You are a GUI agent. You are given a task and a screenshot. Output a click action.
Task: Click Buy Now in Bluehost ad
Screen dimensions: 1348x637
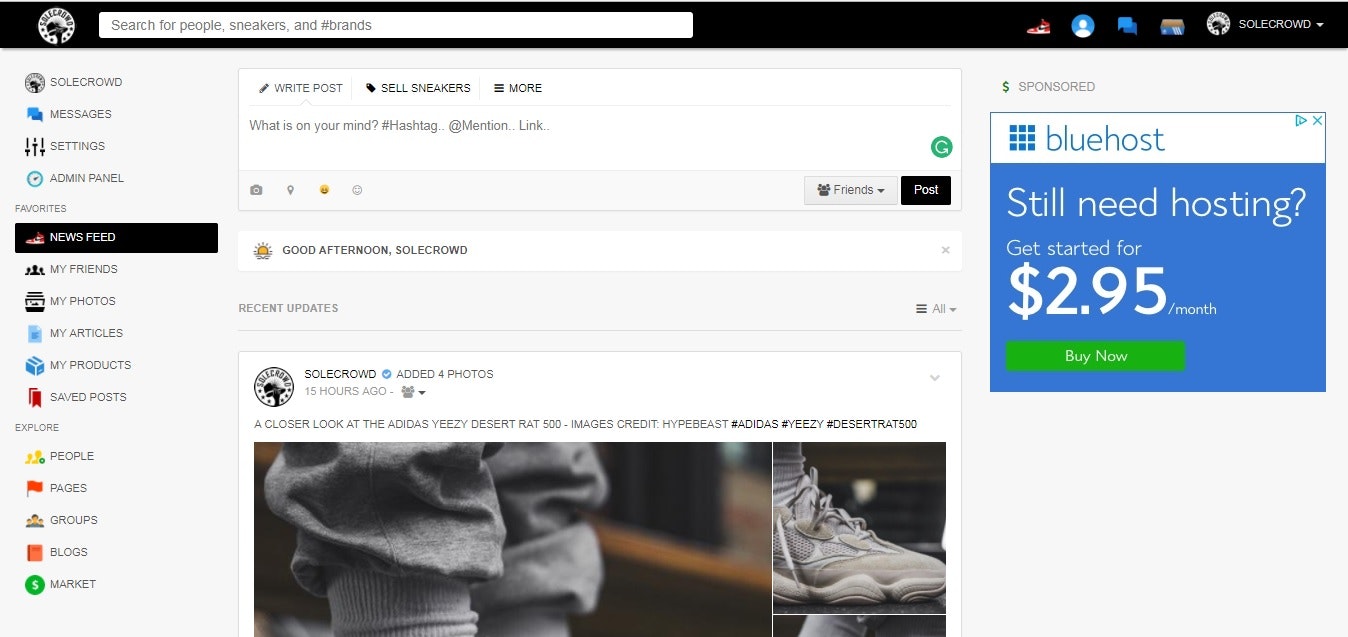(x=1095, y=356)
